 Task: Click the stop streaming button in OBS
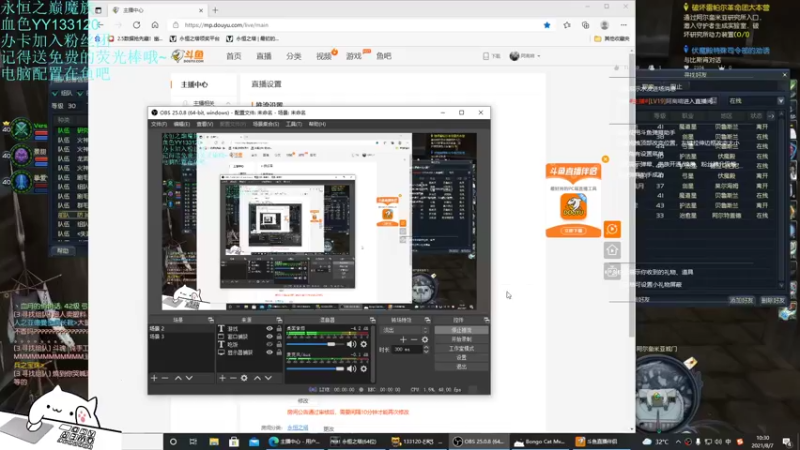coord(461,330)
